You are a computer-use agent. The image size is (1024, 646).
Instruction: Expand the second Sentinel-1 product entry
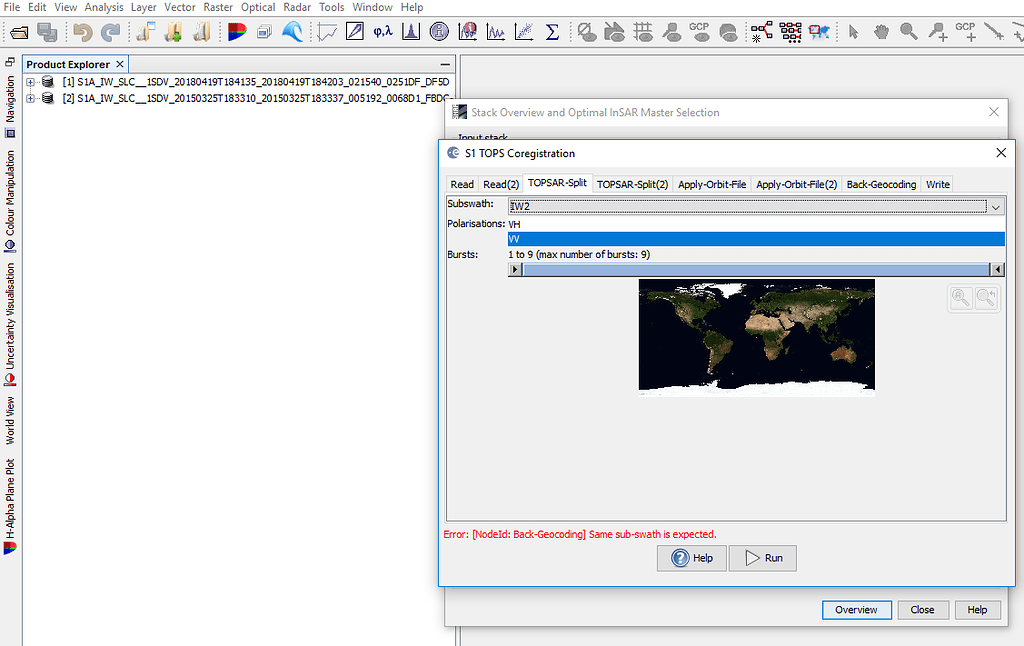(28, 98)
